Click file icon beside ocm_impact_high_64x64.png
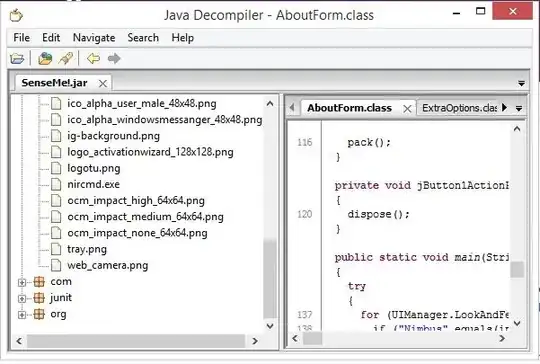Screen dimensions: 540x364 [56, 200]
